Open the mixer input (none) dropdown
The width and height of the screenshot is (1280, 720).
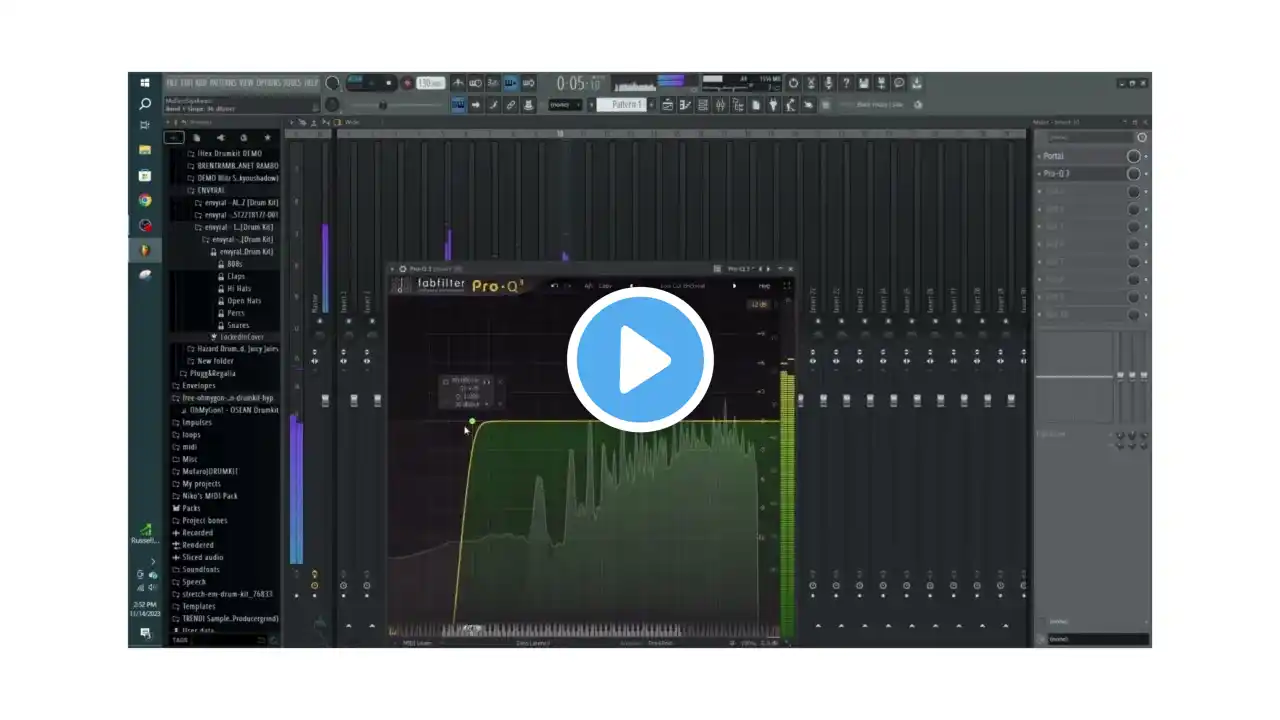pos(1090,137)
